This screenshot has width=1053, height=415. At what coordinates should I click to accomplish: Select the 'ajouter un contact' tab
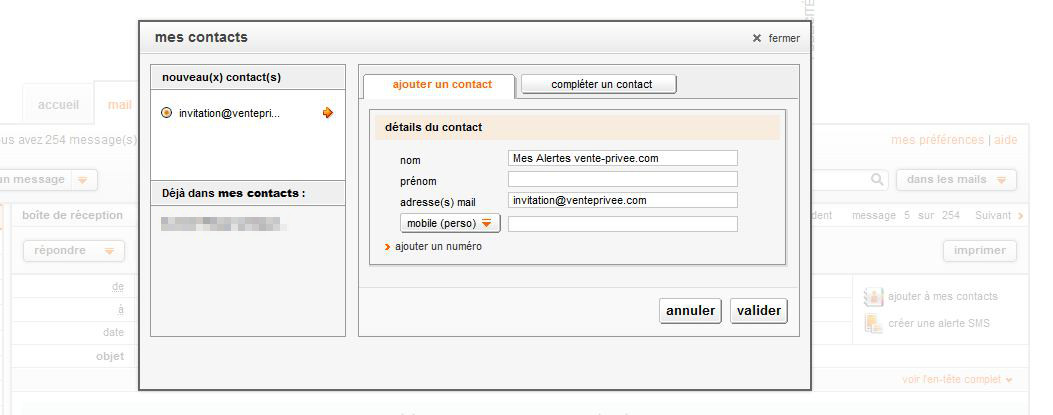(x=442, y=85)
